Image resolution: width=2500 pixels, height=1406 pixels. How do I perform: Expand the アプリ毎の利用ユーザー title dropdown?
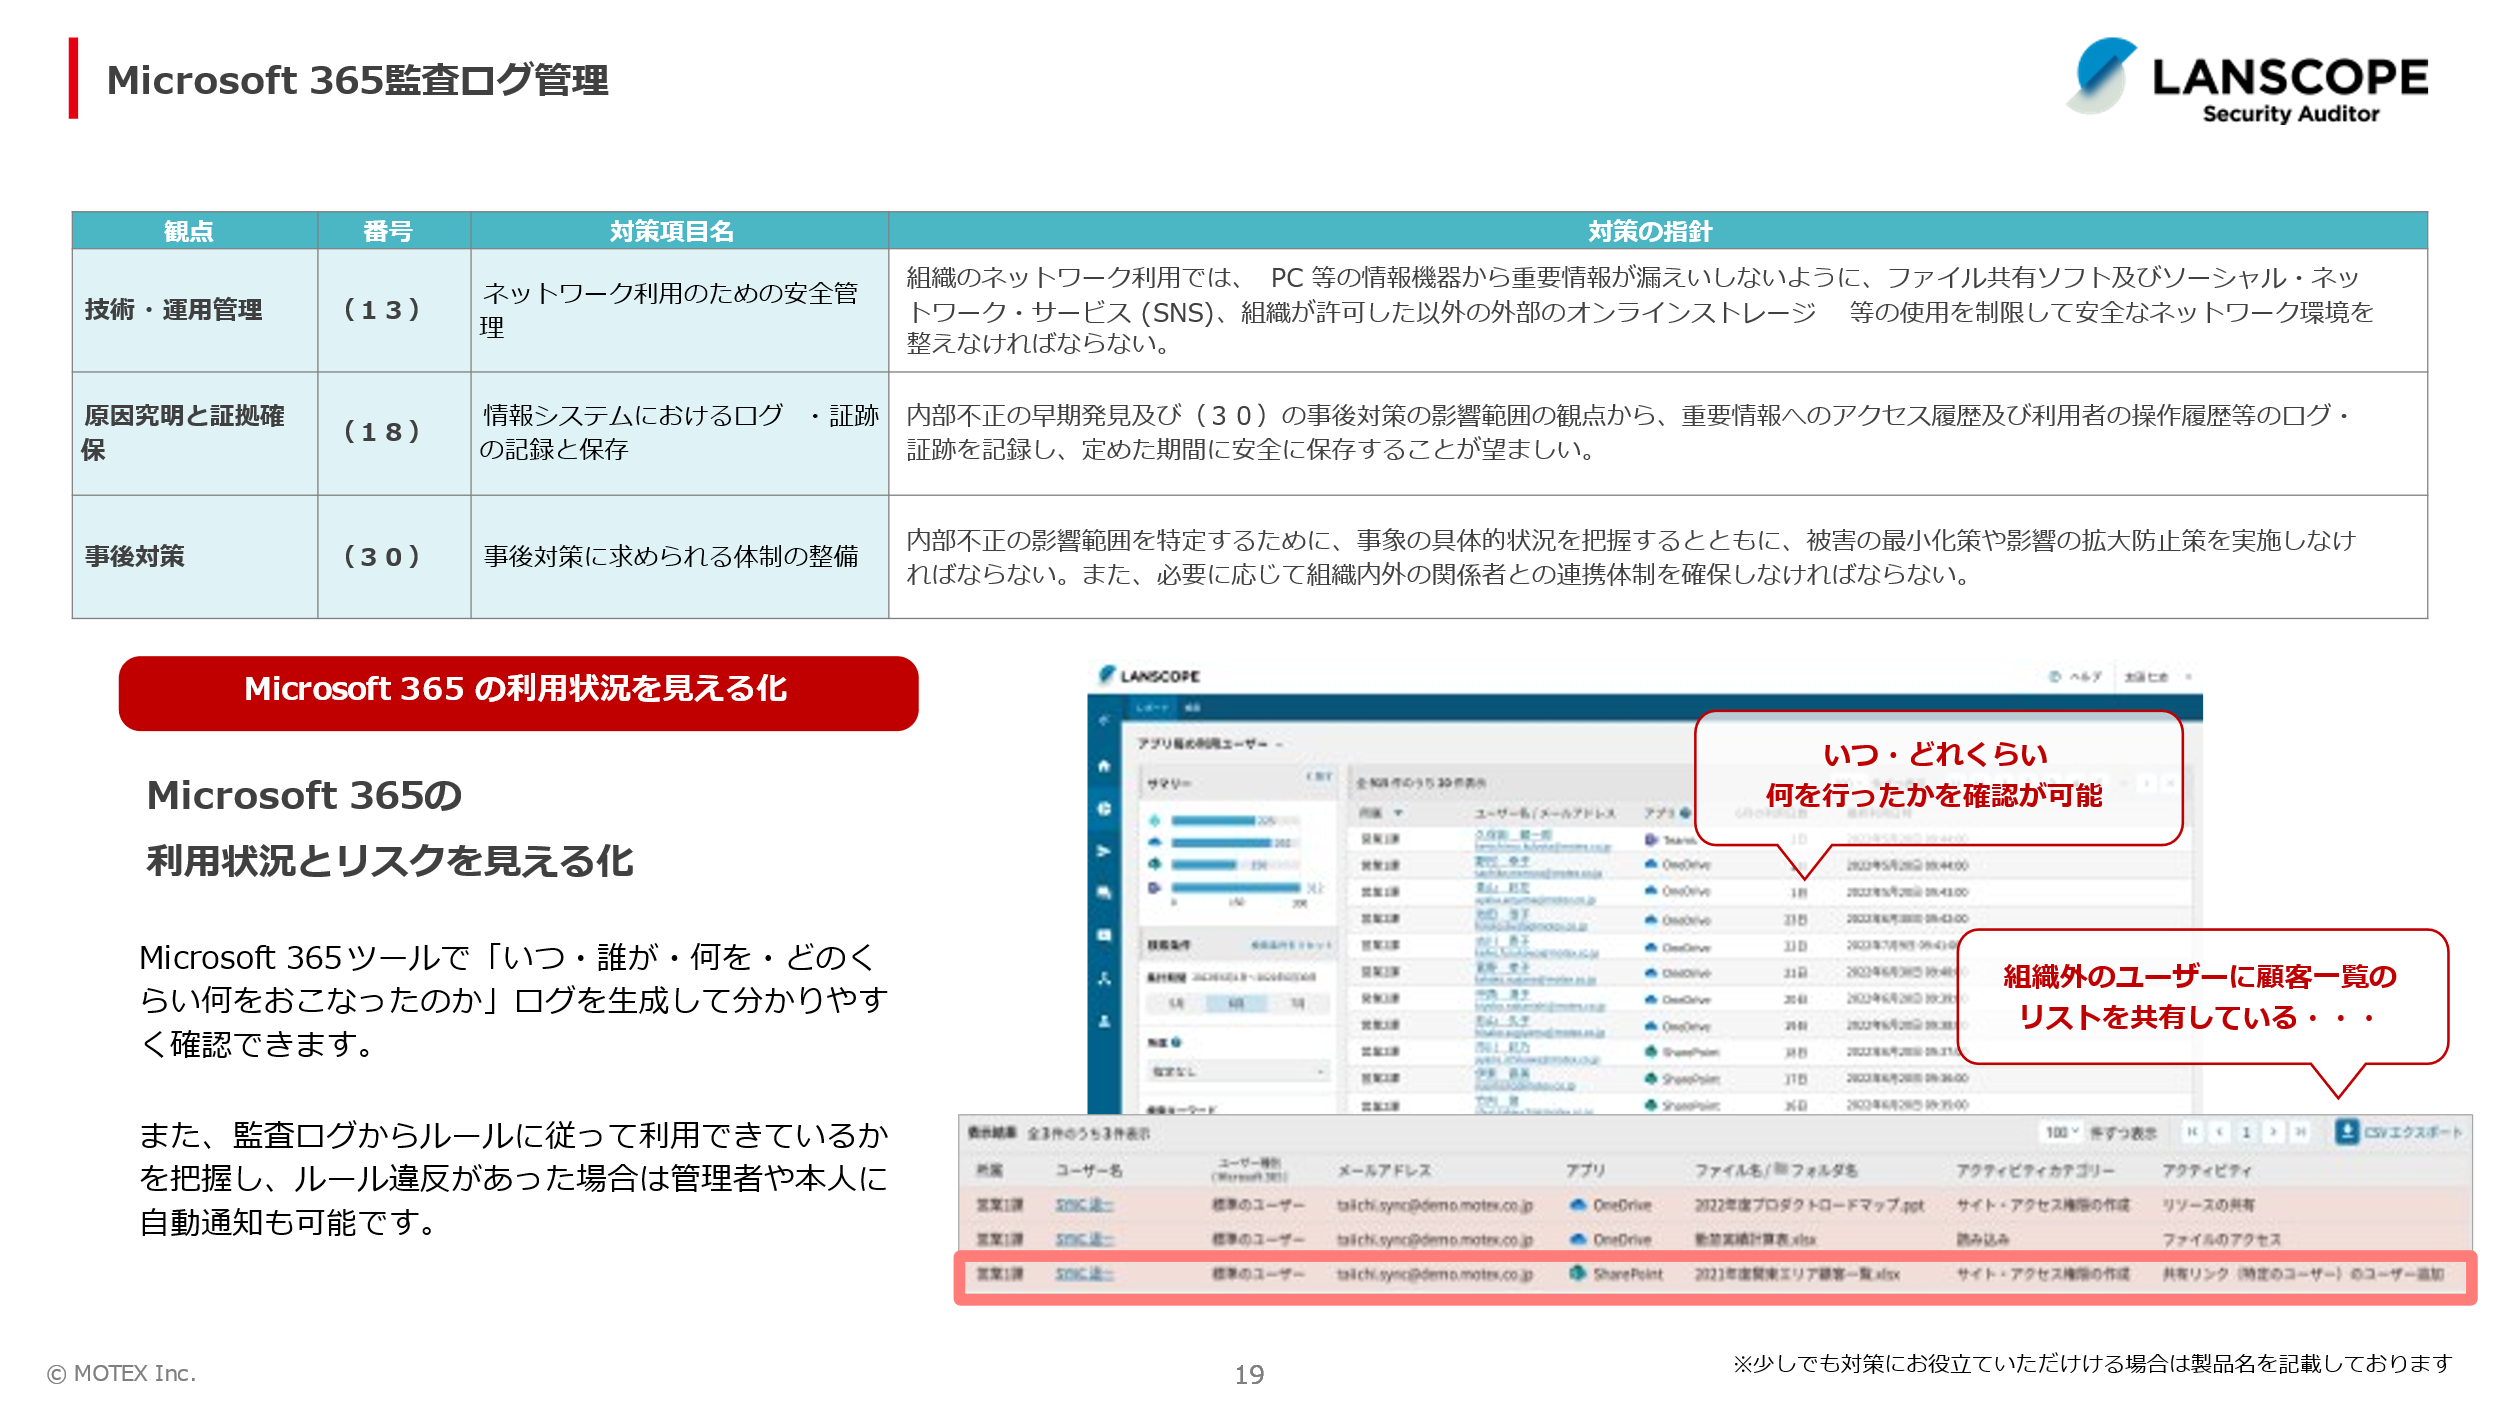[1279, 744]
